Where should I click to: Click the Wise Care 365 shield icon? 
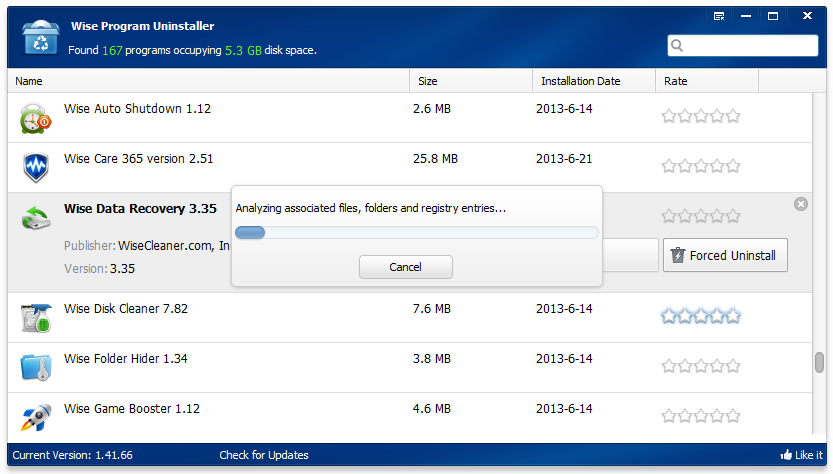pyautogui.click(x=36, y=167)
